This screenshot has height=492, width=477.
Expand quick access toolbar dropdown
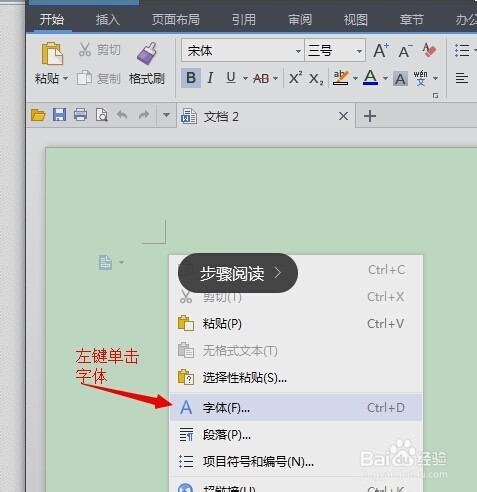tap(166, 115)
